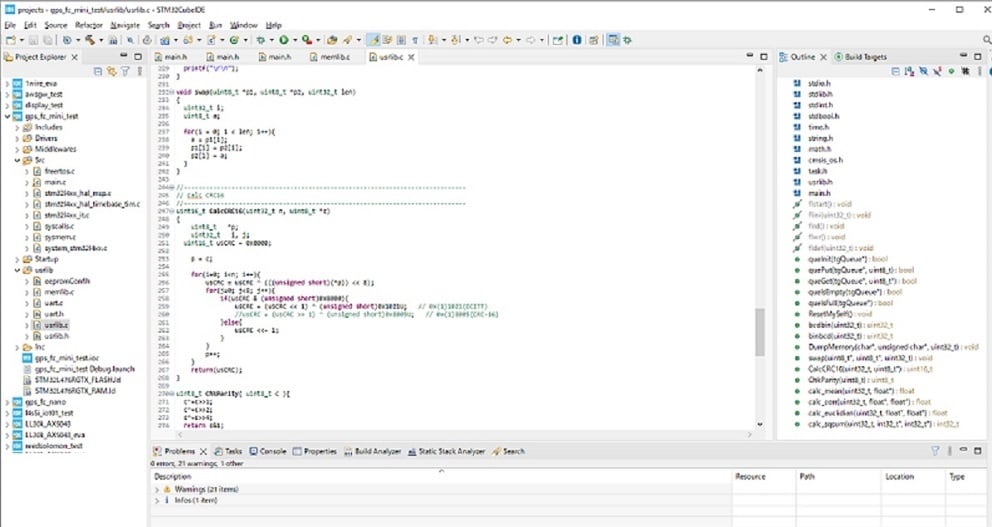Start debugging with the bug icon

tap(260, 40)
